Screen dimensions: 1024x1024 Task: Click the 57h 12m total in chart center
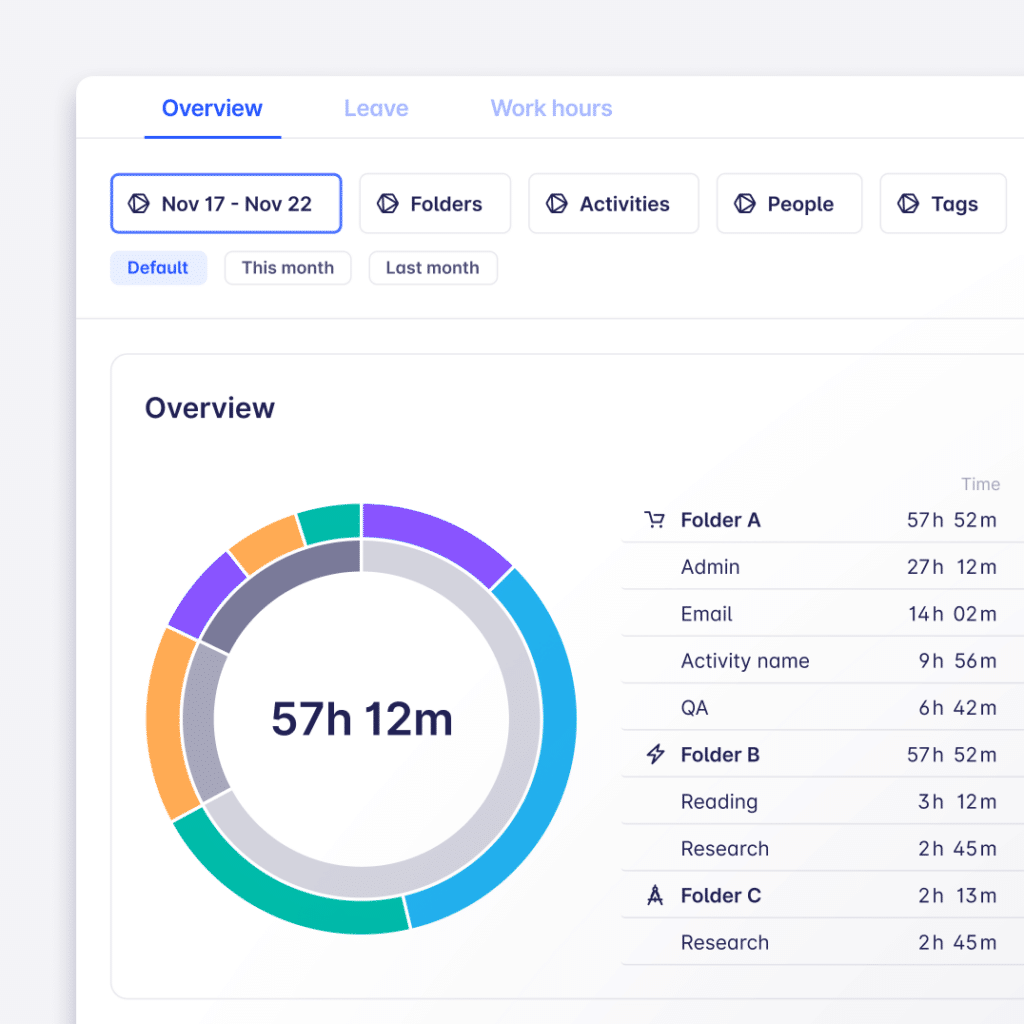coord(362,720)
